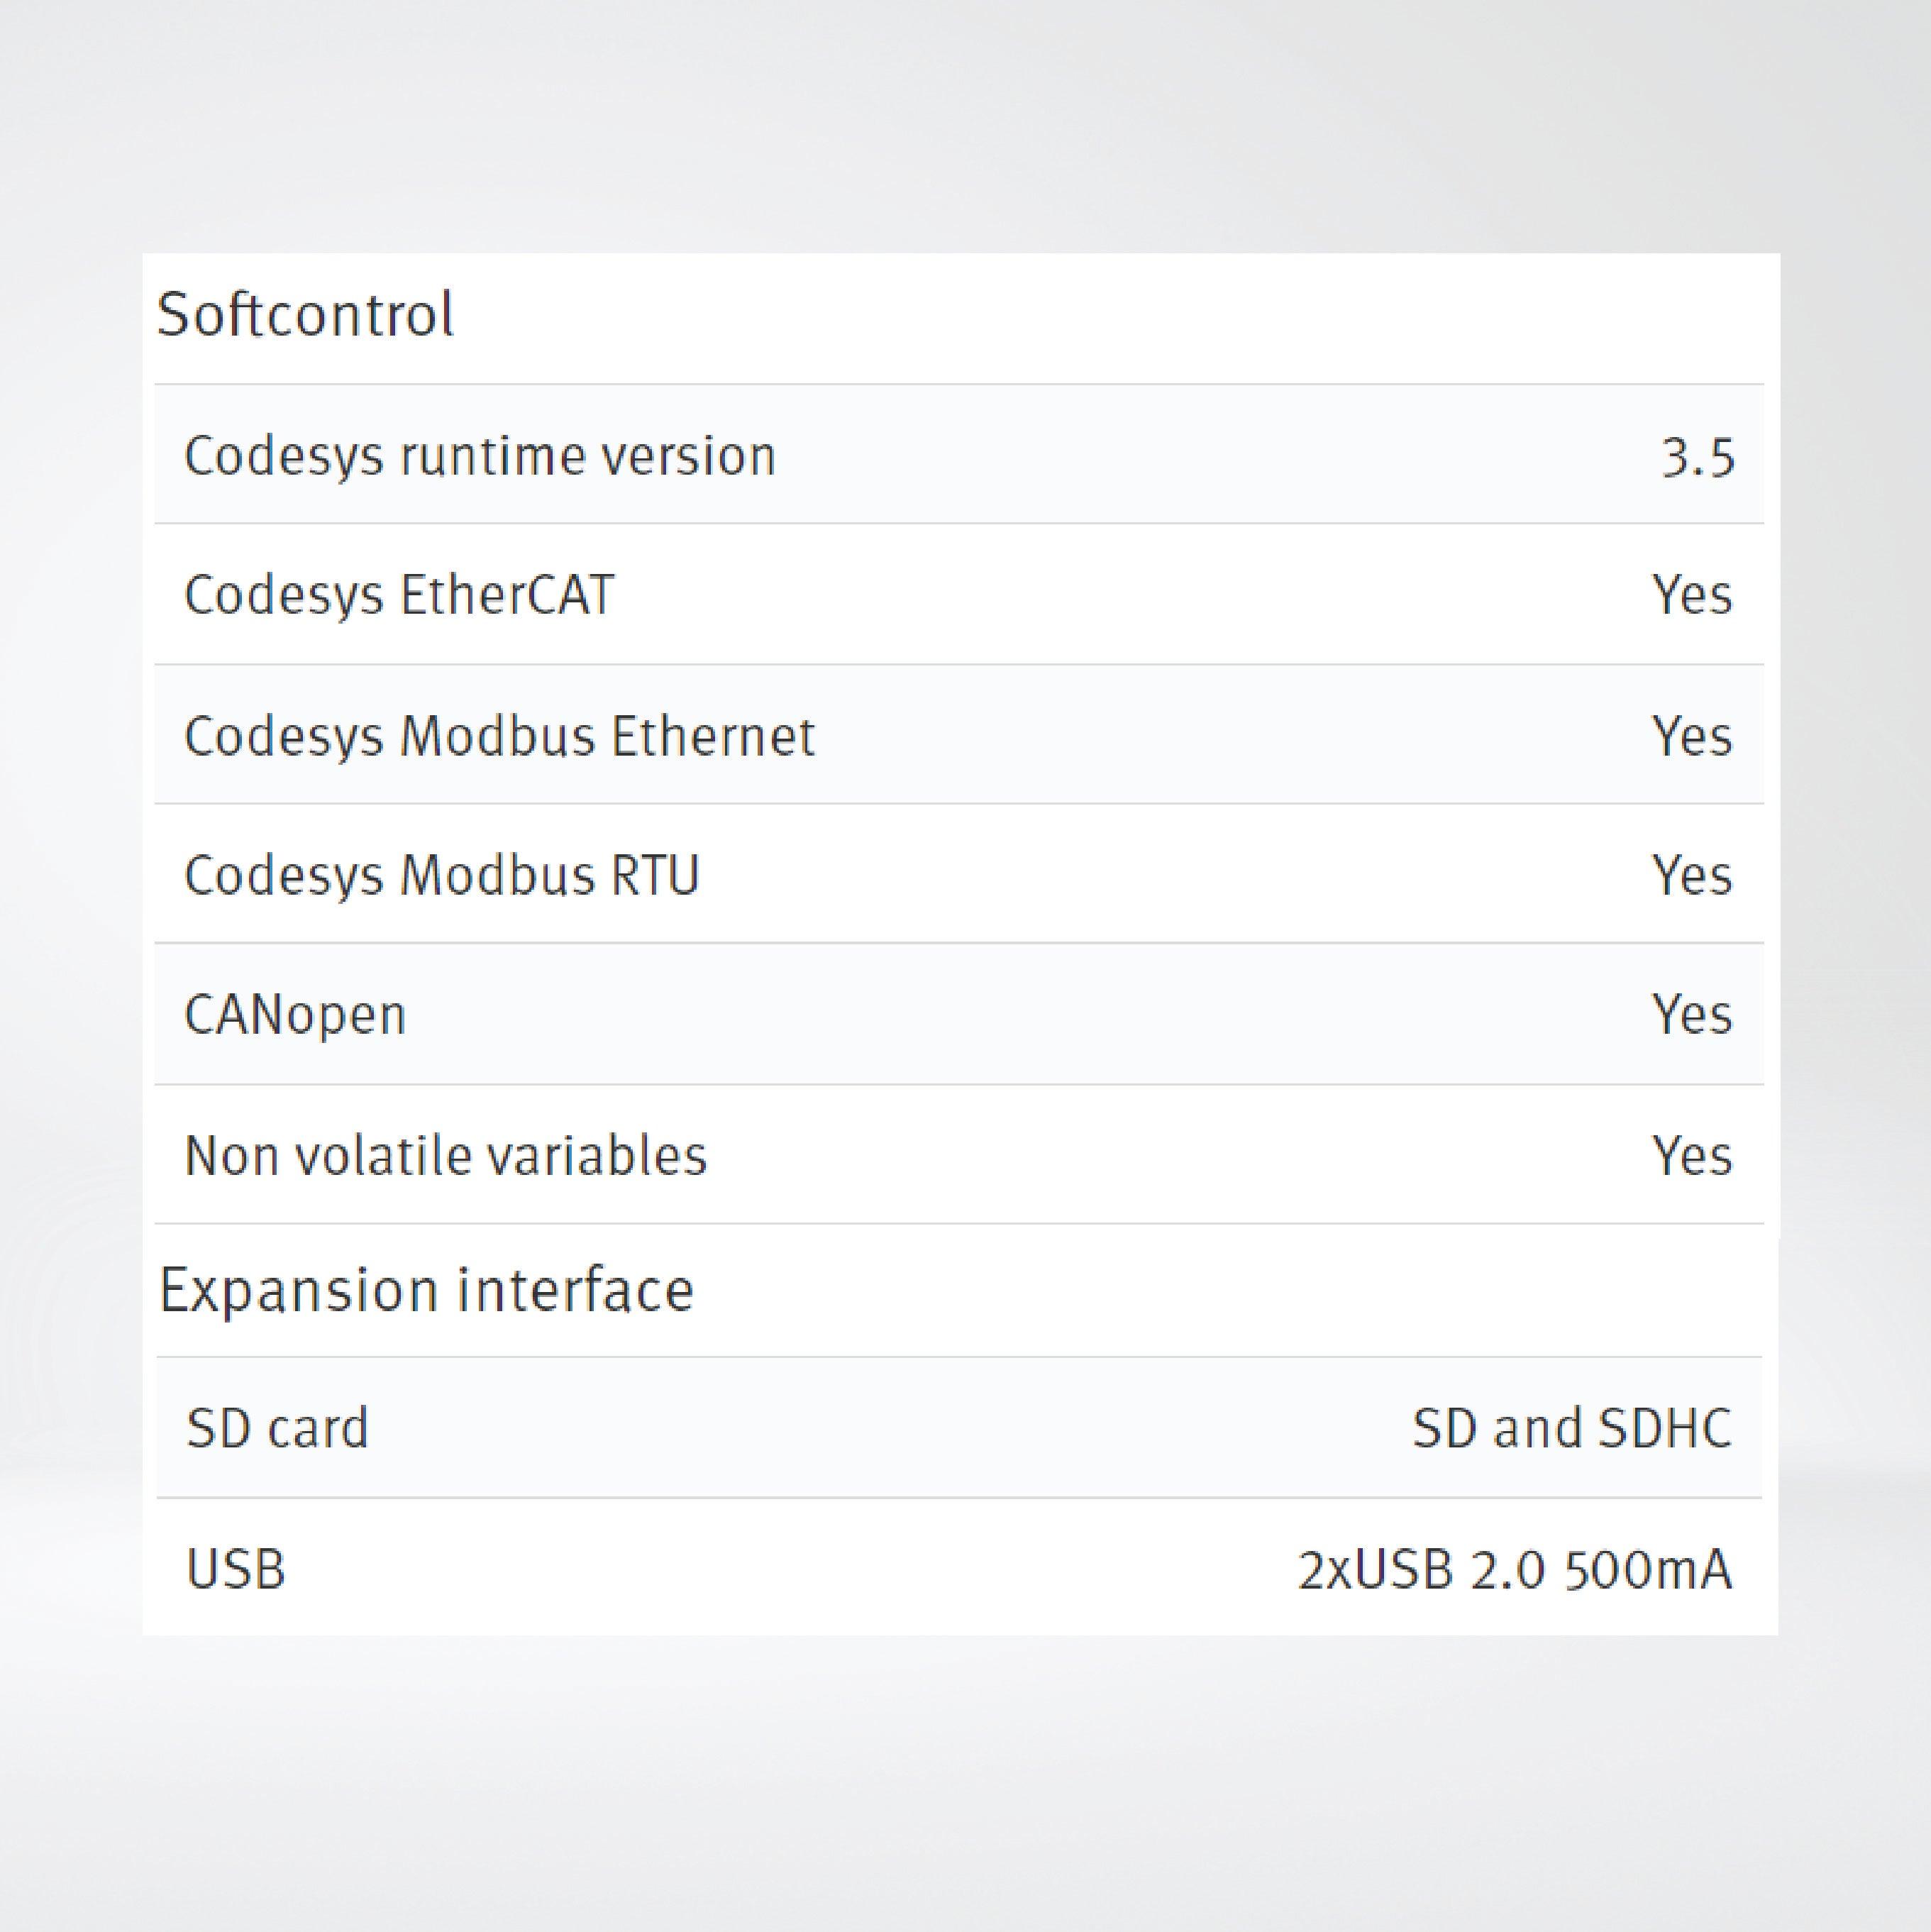
Task: Click the word Ethernet after Codesys Modbus
Action: pyautogui.click(x=713, y=736)
